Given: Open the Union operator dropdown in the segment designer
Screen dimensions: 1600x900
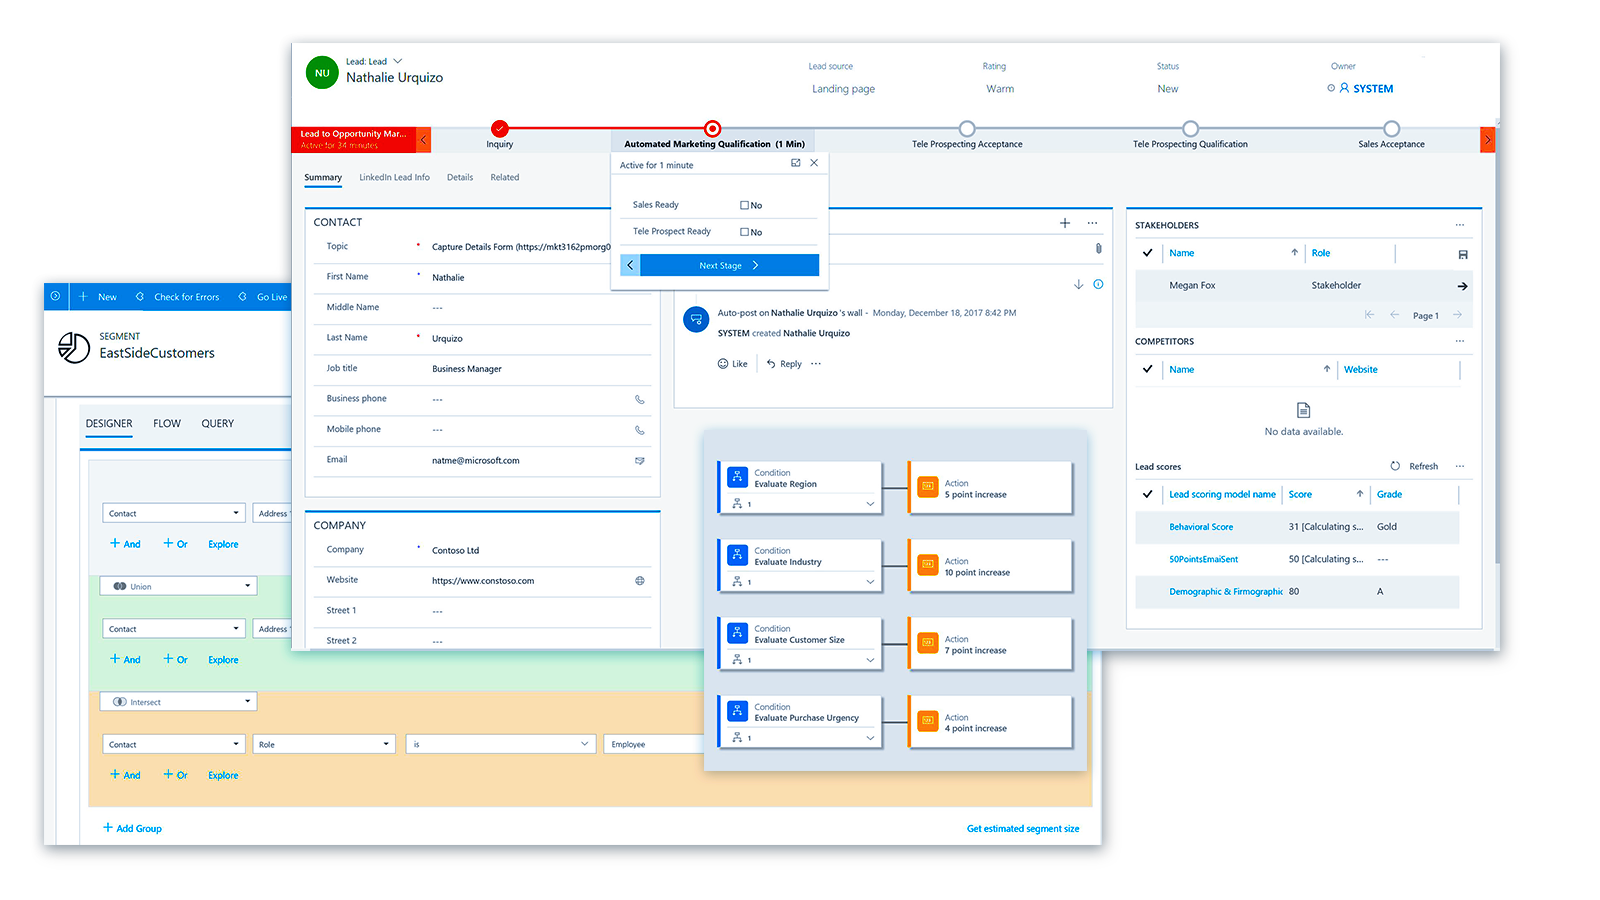Looking at the screenshot, I should click(246, 585).
